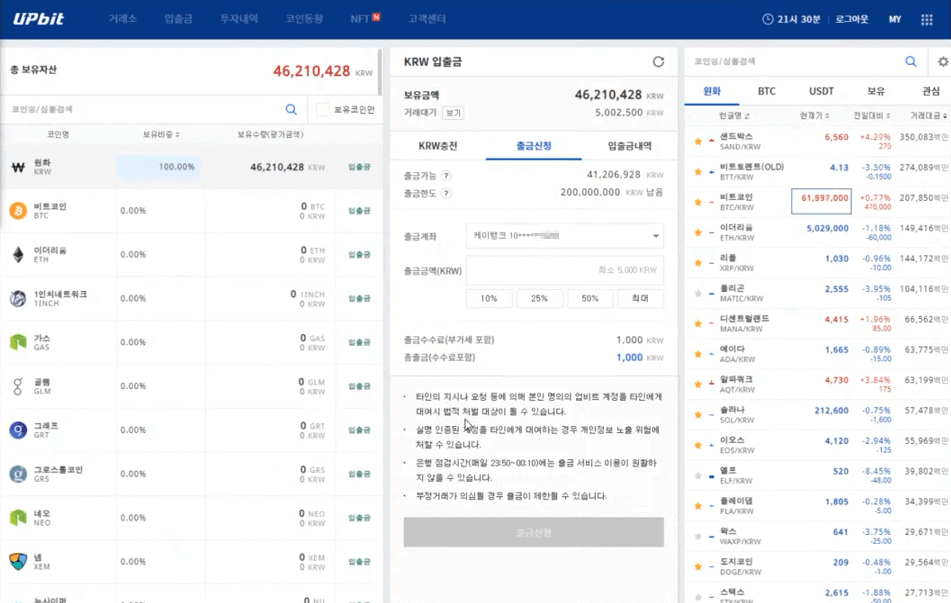Click 로그아웃 in the header
Image resolution: width=951 pixels, height=603 pixels.
click(852, 19)
